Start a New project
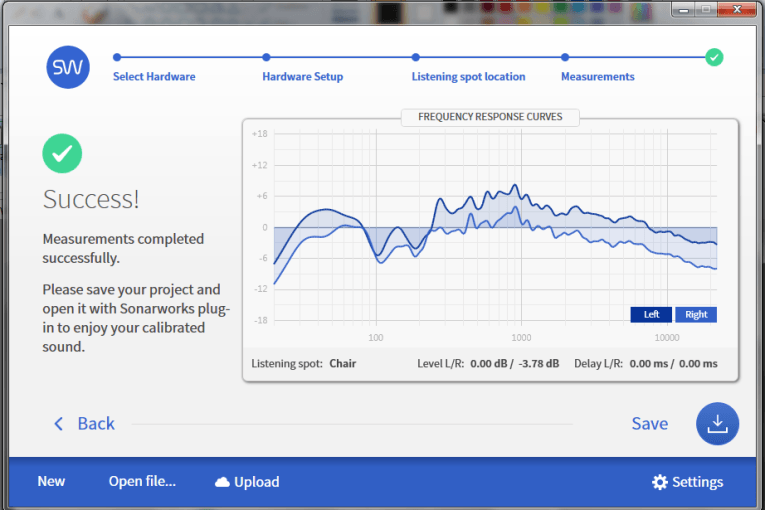This screenshot has height=510, width=765. coord(51,482)
